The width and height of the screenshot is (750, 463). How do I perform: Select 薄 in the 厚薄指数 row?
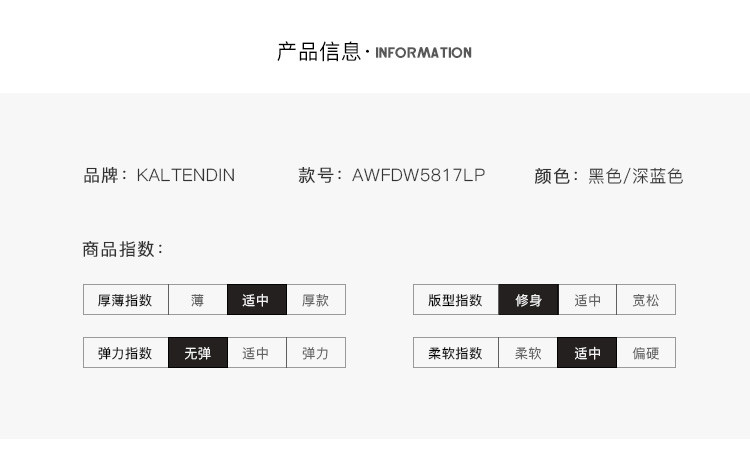[198, 300]
